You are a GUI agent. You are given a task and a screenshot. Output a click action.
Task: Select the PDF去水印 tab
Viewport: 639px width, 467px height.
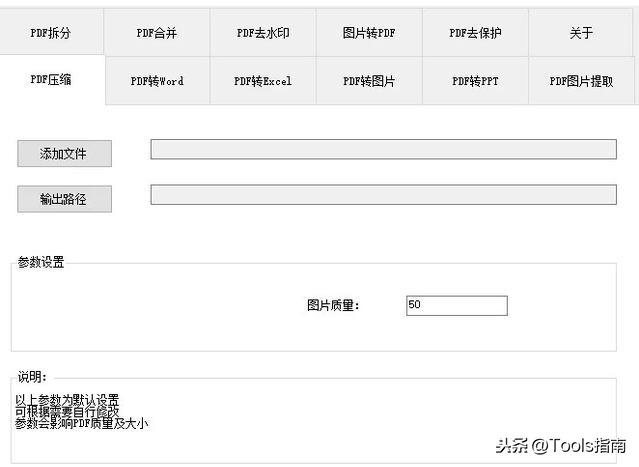tap(263, 33)
